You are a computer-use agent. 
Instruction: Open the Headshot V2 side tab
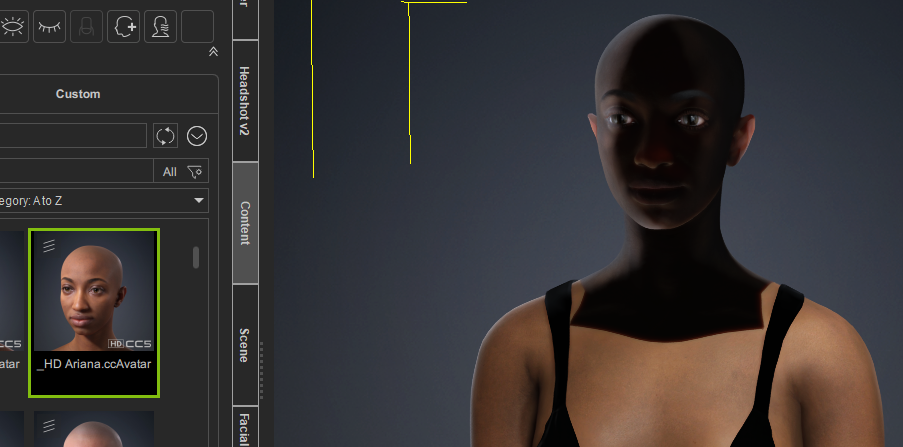[245, 101]
